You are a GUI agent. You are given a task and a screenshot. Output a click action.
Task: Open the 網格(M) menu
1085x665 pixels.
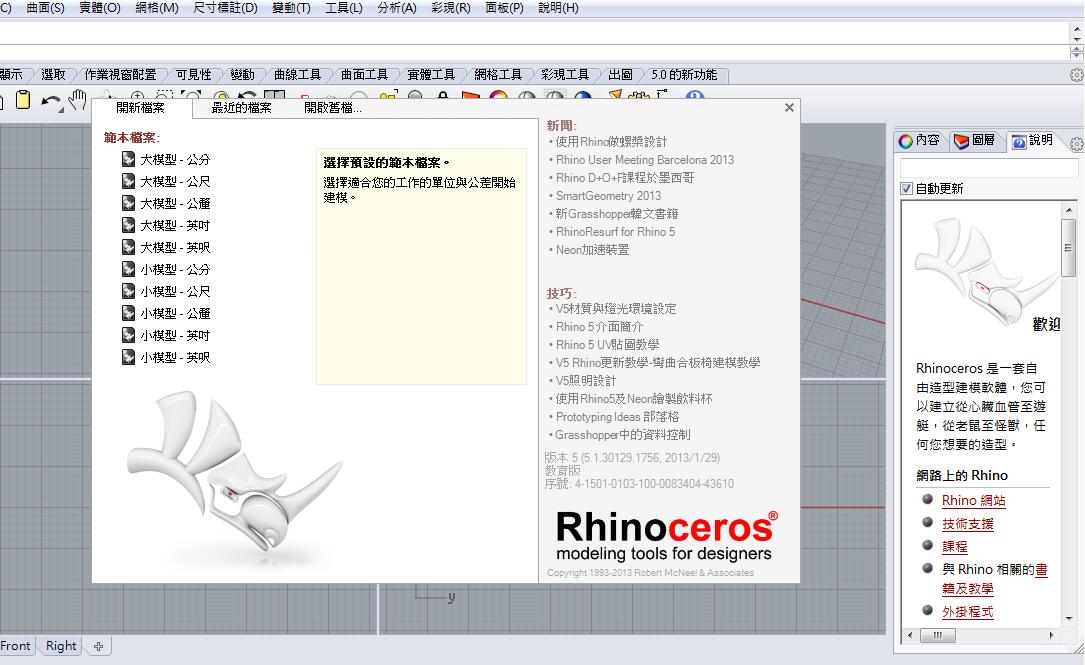156,8
